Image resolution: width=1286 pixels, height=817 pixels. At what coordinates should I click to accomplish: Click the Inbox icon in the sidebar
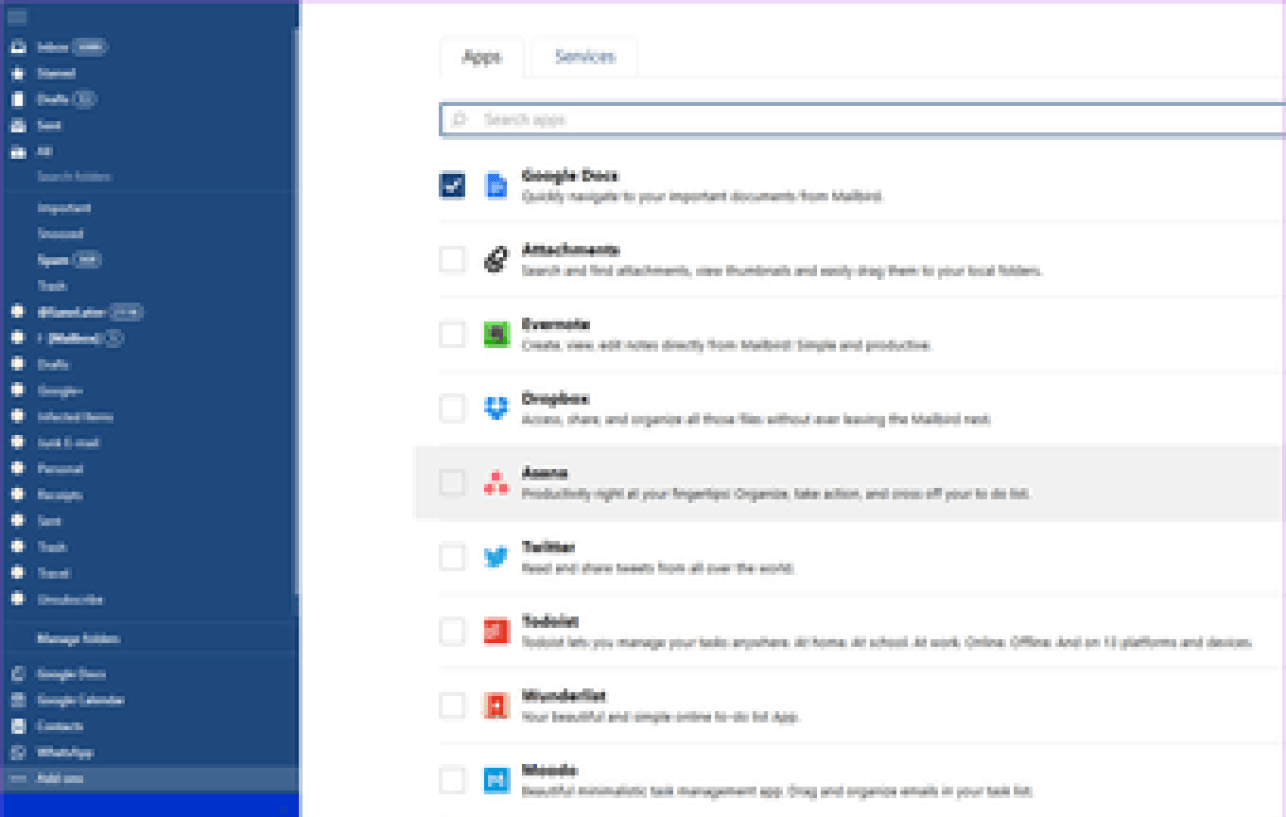coord(17,47)
